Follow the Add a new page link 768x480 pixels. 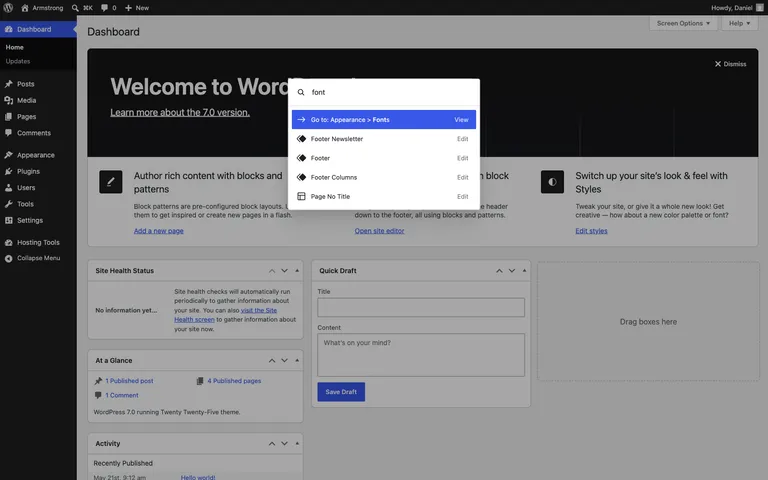click(x=159, y=231)
